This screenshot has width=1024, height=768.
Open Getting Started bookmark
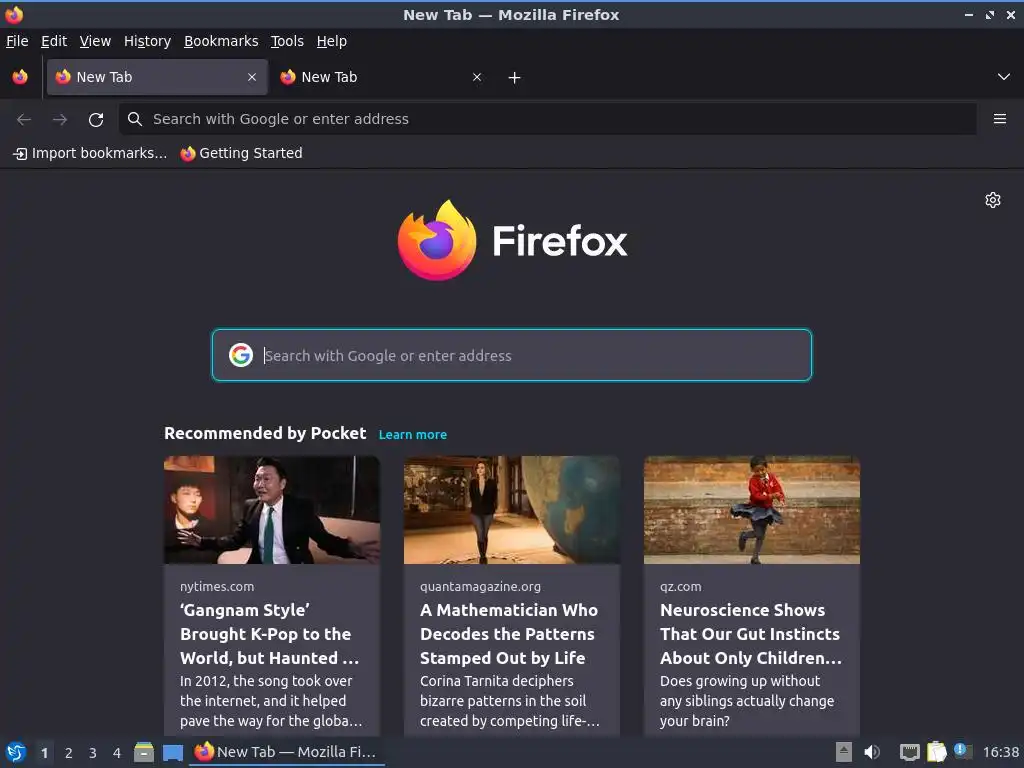242,153
